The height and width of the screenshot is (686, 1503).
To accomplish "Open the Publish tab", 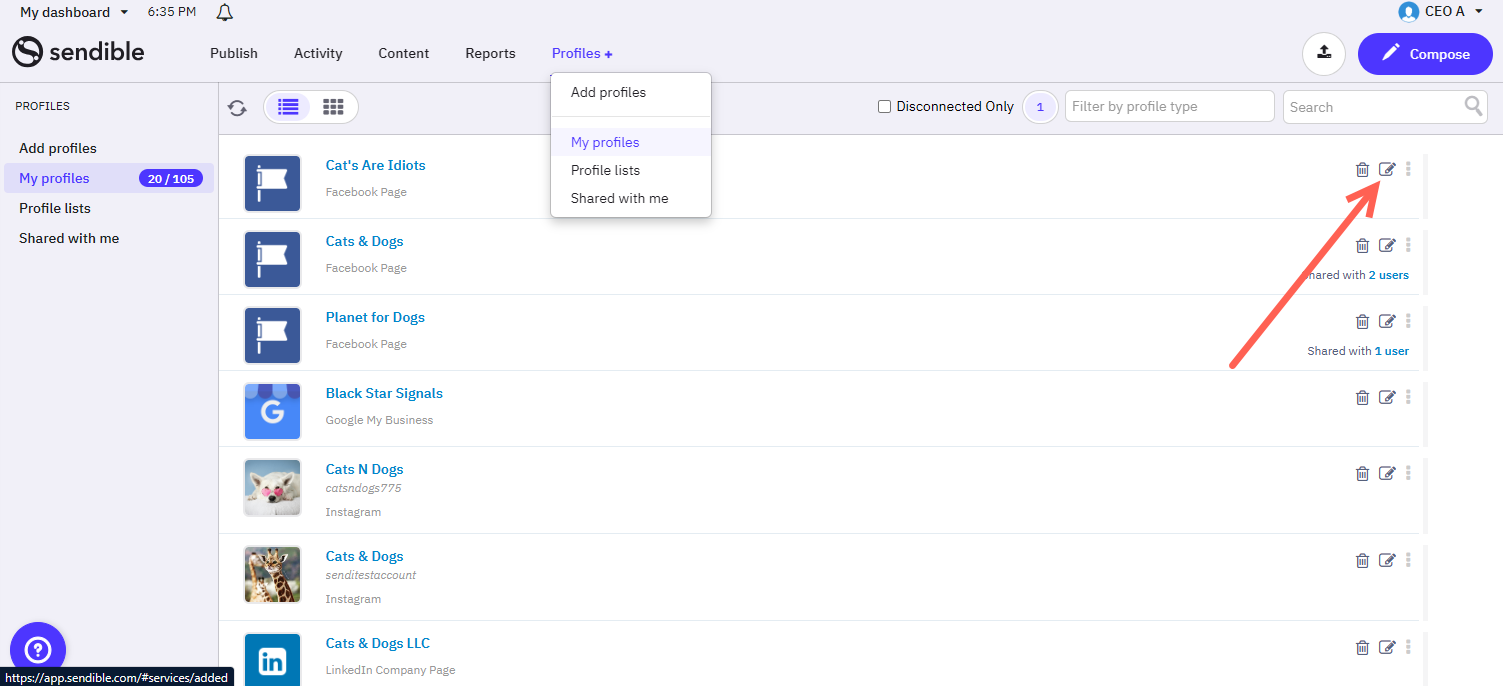I will (234, 53).
